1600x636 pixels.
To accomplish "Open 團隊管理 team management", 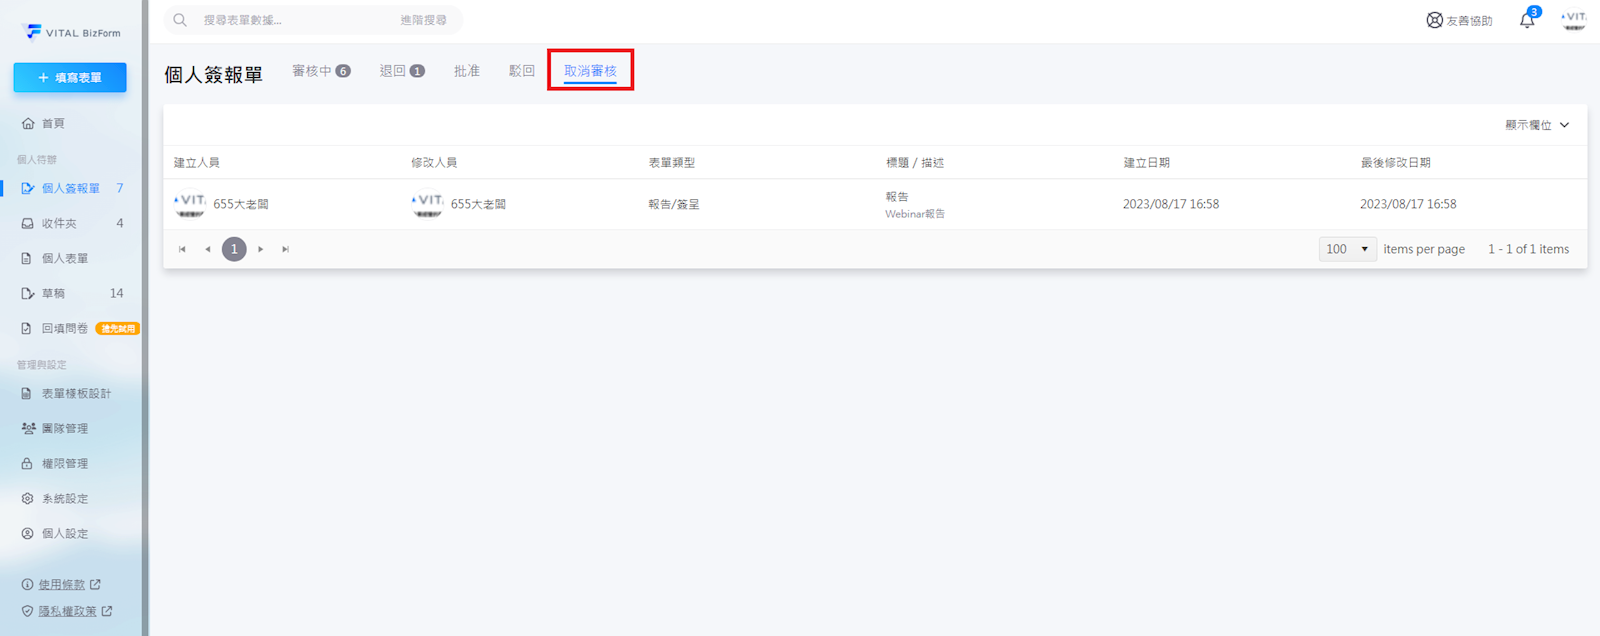I will 64,428.
